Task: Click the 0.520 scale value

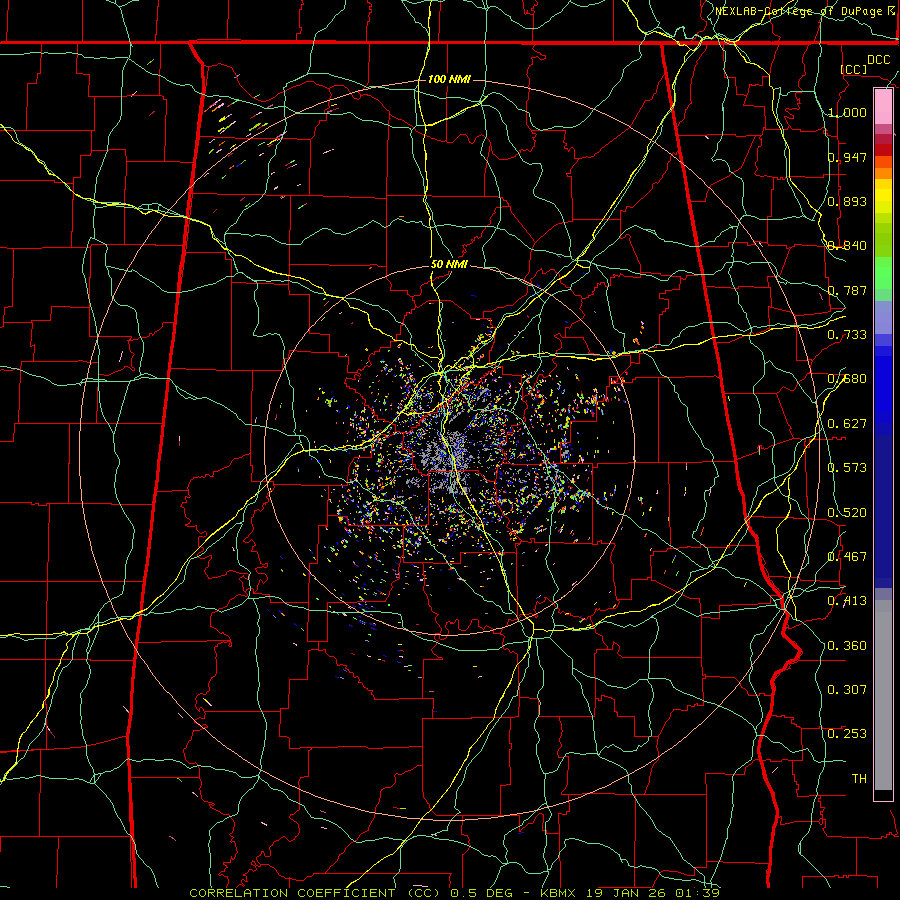Action: point(847,513)
